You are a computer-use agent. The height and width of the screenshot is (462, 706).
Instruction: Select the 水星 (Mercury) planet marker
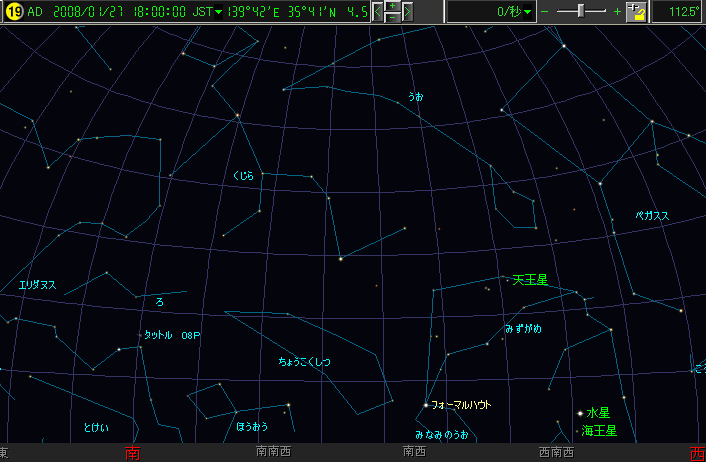tap(580, 413)
